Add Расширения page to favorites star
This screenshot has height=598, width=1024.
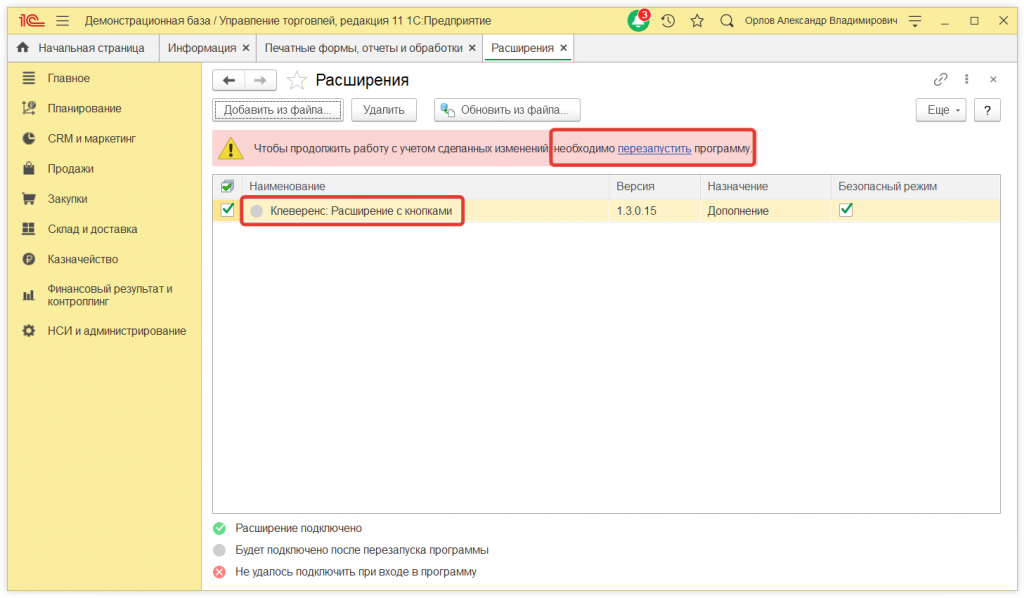296,81
